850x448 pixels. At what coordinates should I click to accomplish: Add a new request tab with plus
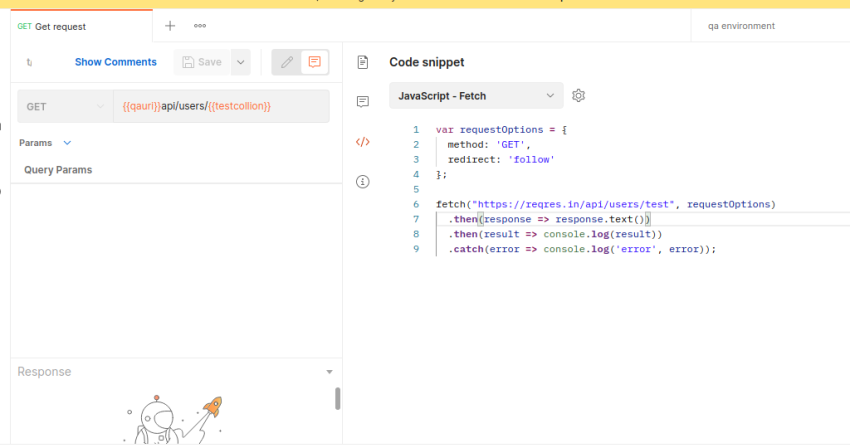click(x=170, y=26)
